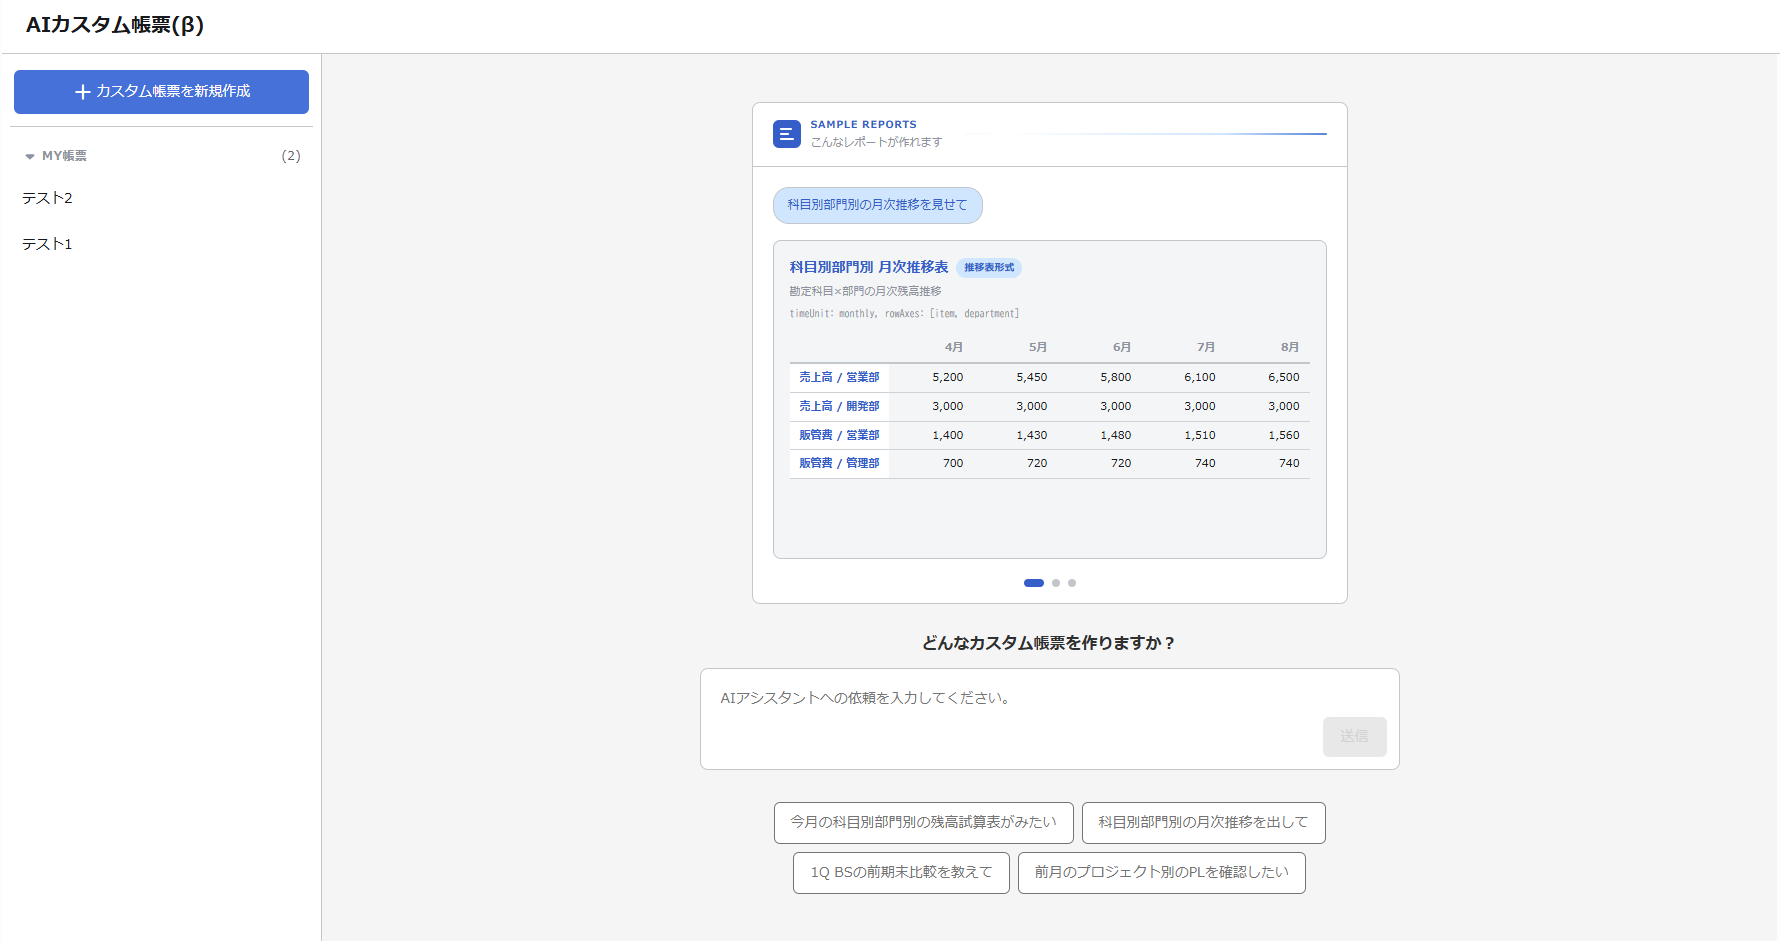Click the 販管費 / 管理部 row header
The image size is (1780, 942).
pos(839,464)
